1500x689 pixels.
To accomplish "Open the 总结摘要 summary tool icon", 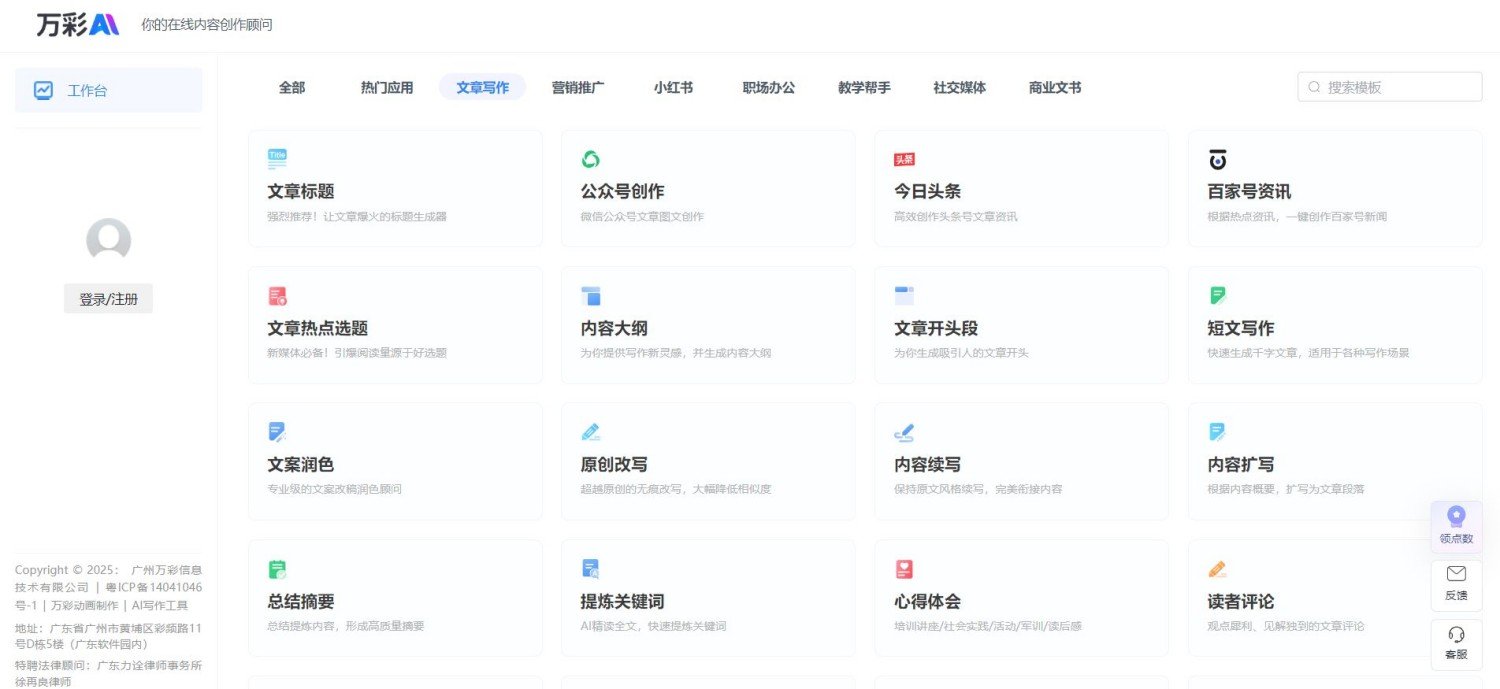I will click(x=277, y=568).
